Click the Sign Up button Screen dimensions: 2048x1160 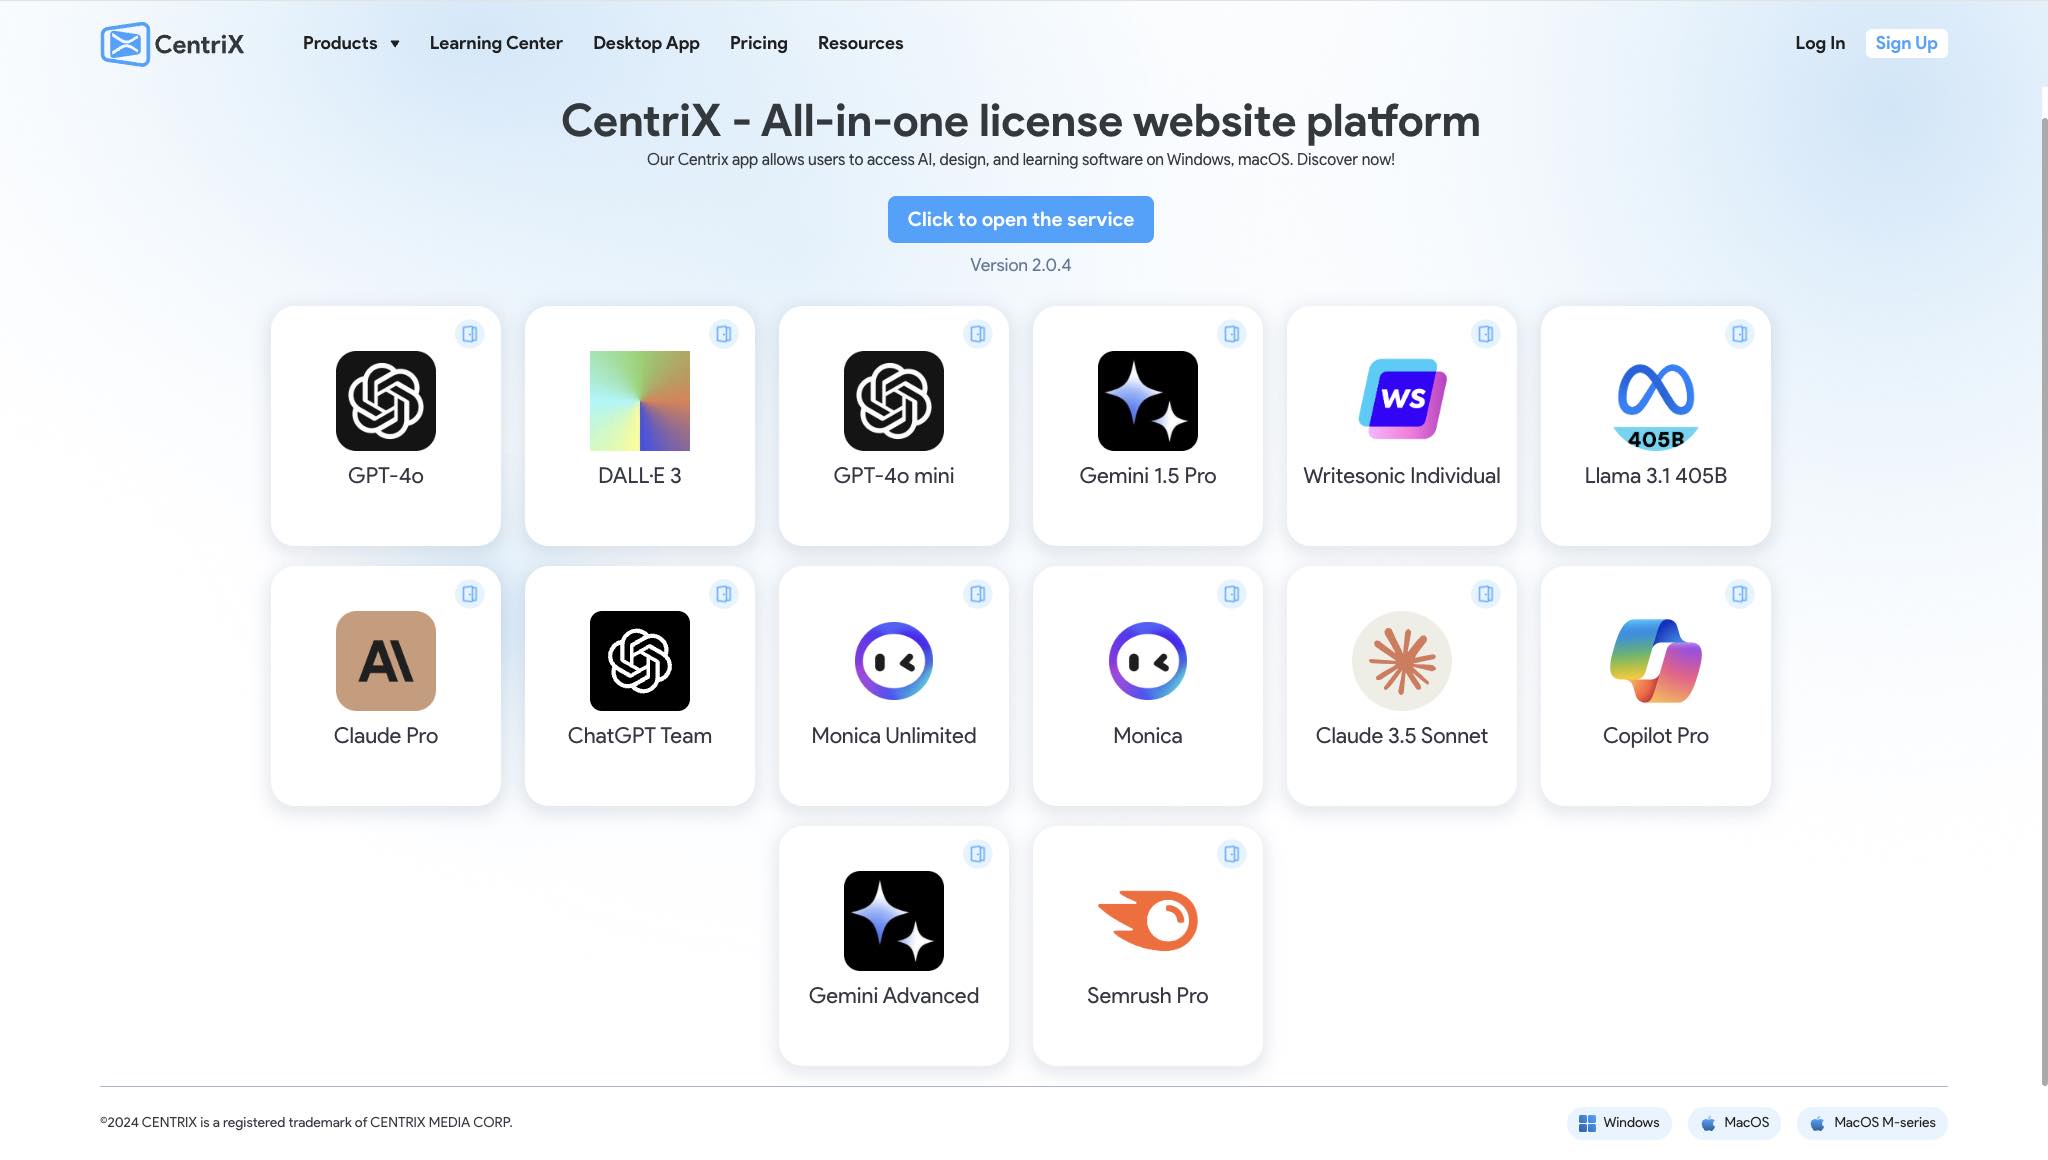(x=1905, y=43)
